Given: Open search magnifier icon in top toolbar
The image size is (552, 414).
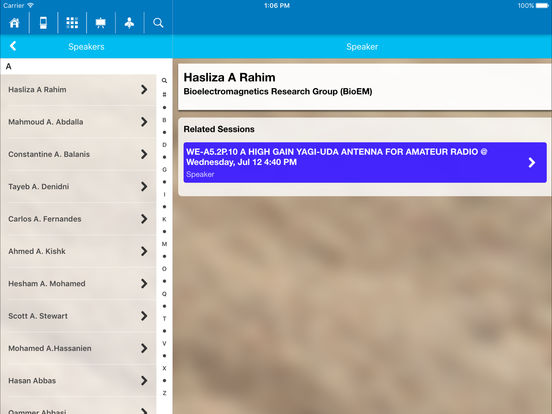Looking at the screenshot, I should coord(158,23).
